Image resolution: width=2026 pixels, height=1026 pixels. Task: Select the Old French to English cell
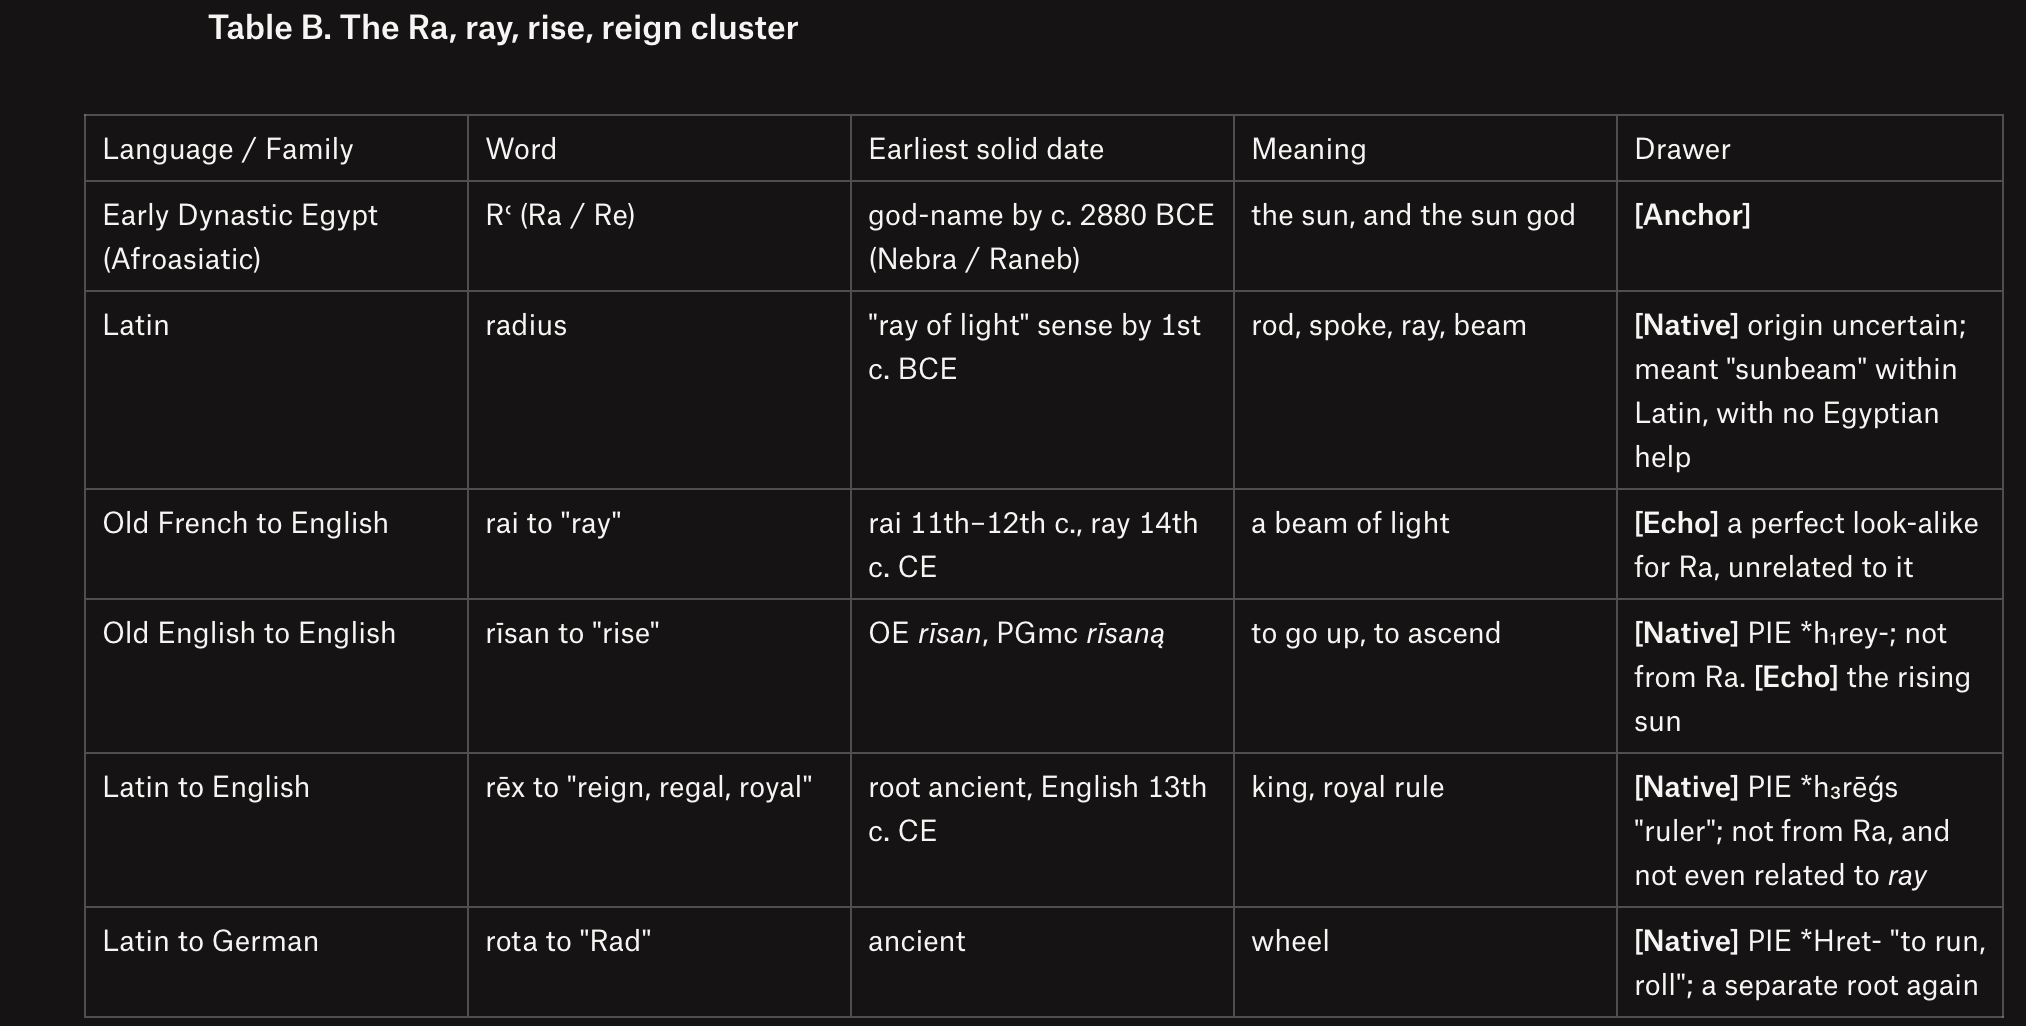(x=277, y=545)
